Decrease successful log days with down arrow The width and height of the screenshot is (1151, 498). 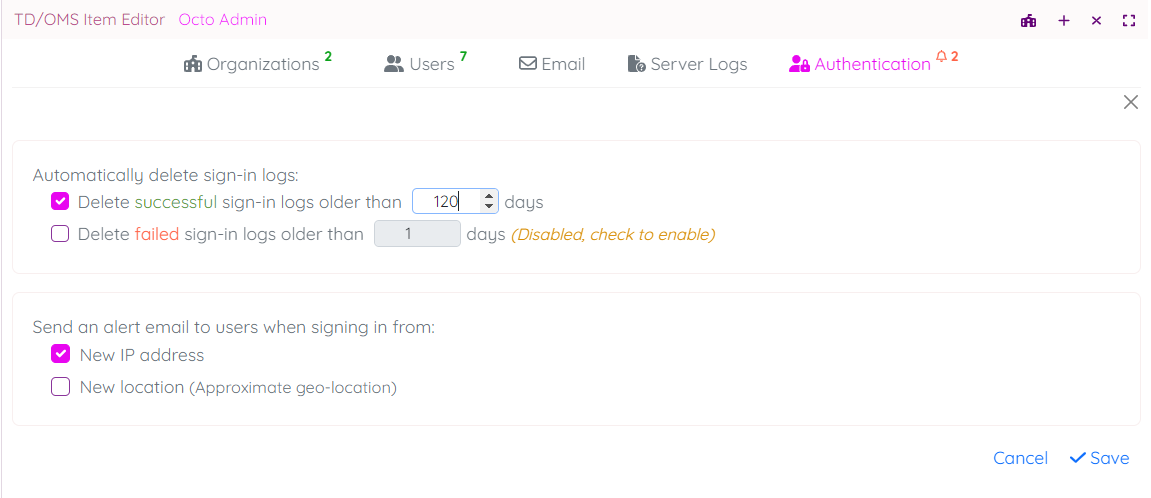pos(488,207)
